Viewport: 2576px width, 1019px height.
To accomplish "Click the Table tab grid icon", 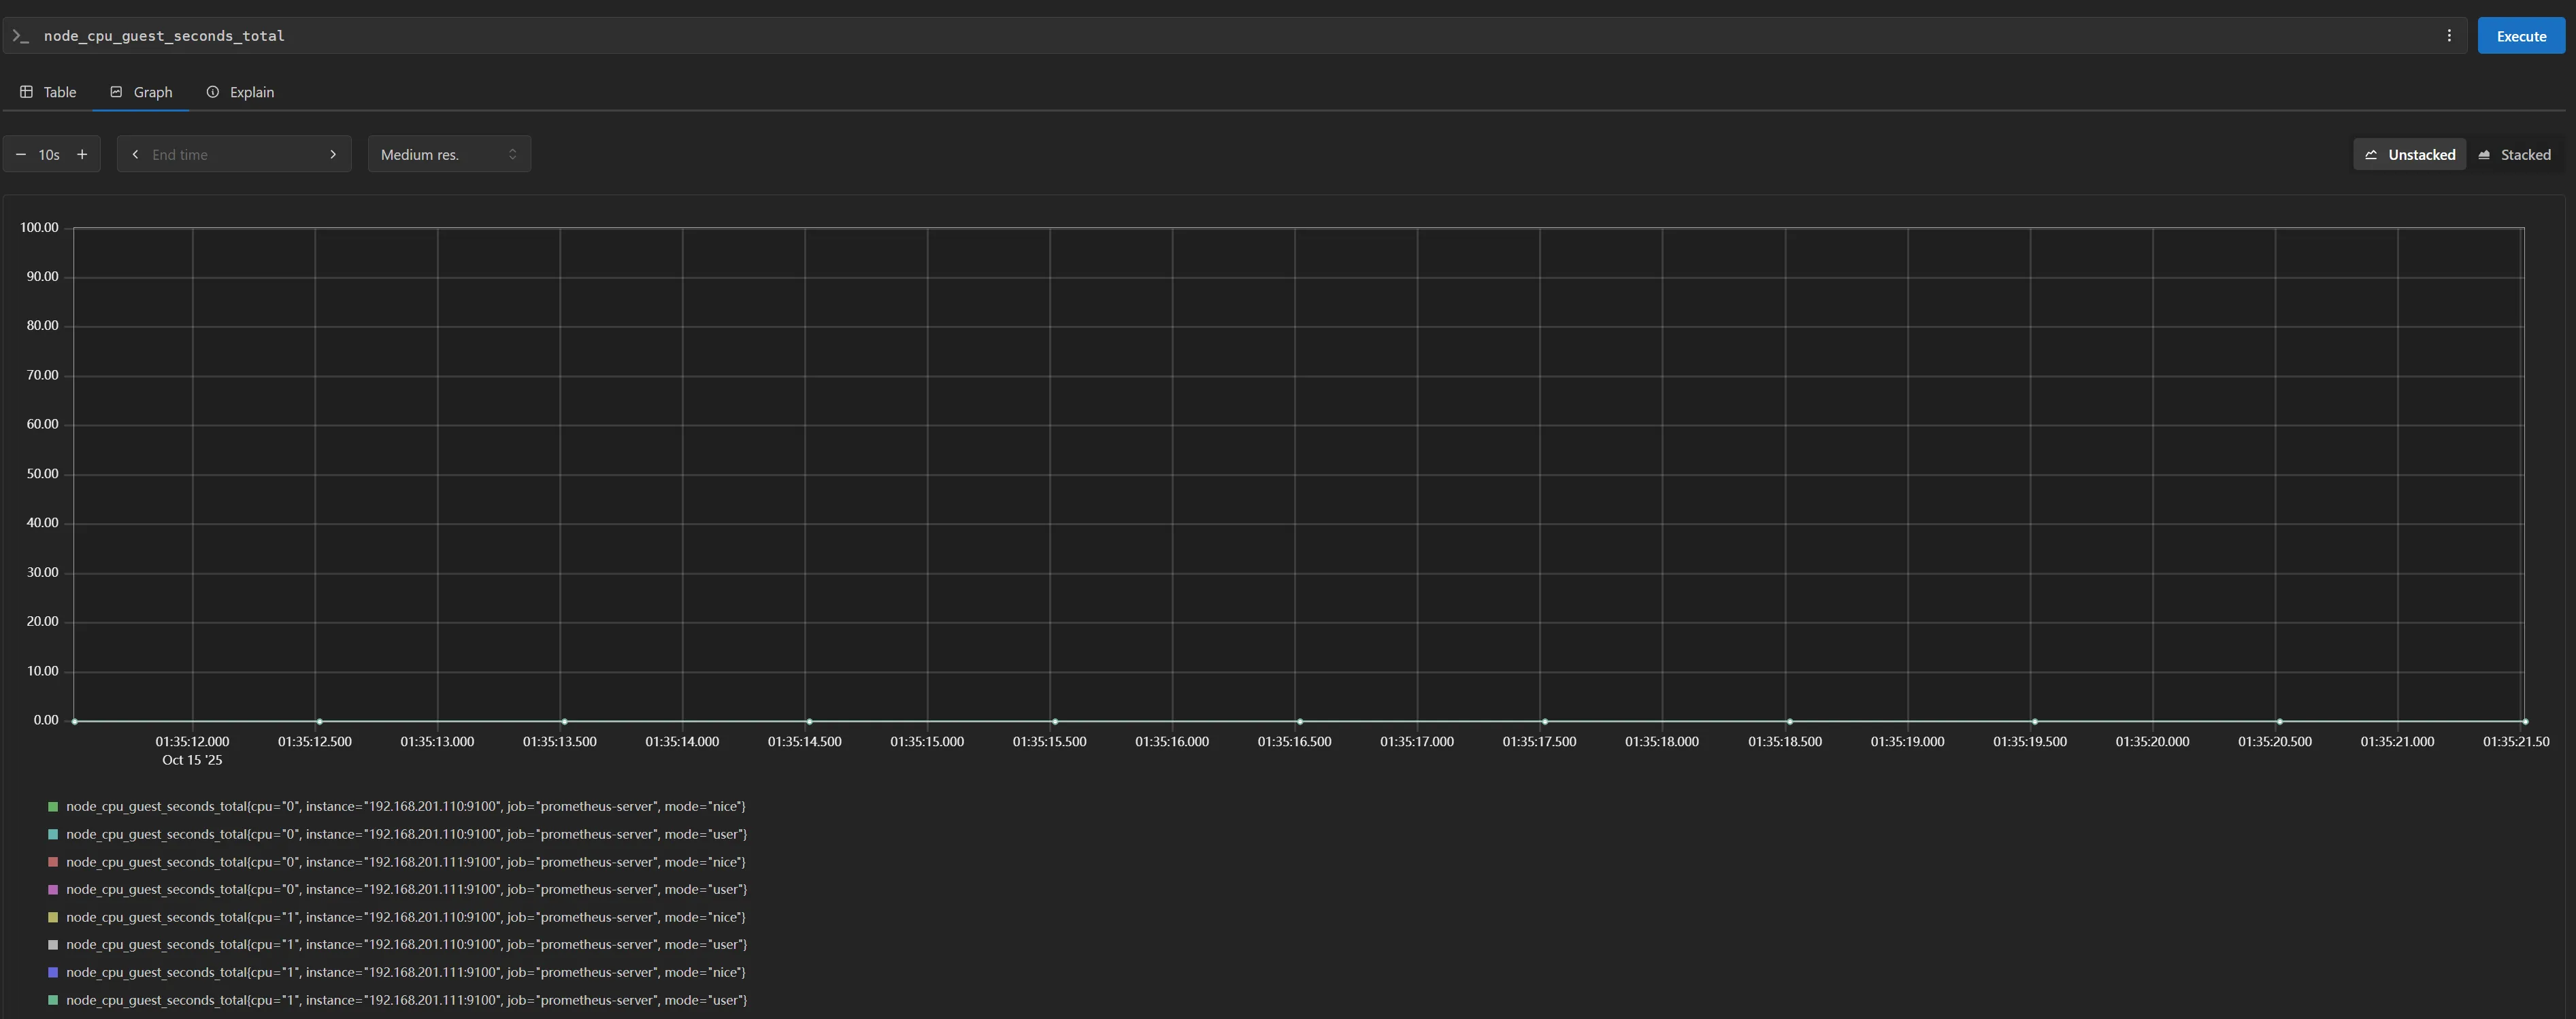I will [x=27, y=92].
